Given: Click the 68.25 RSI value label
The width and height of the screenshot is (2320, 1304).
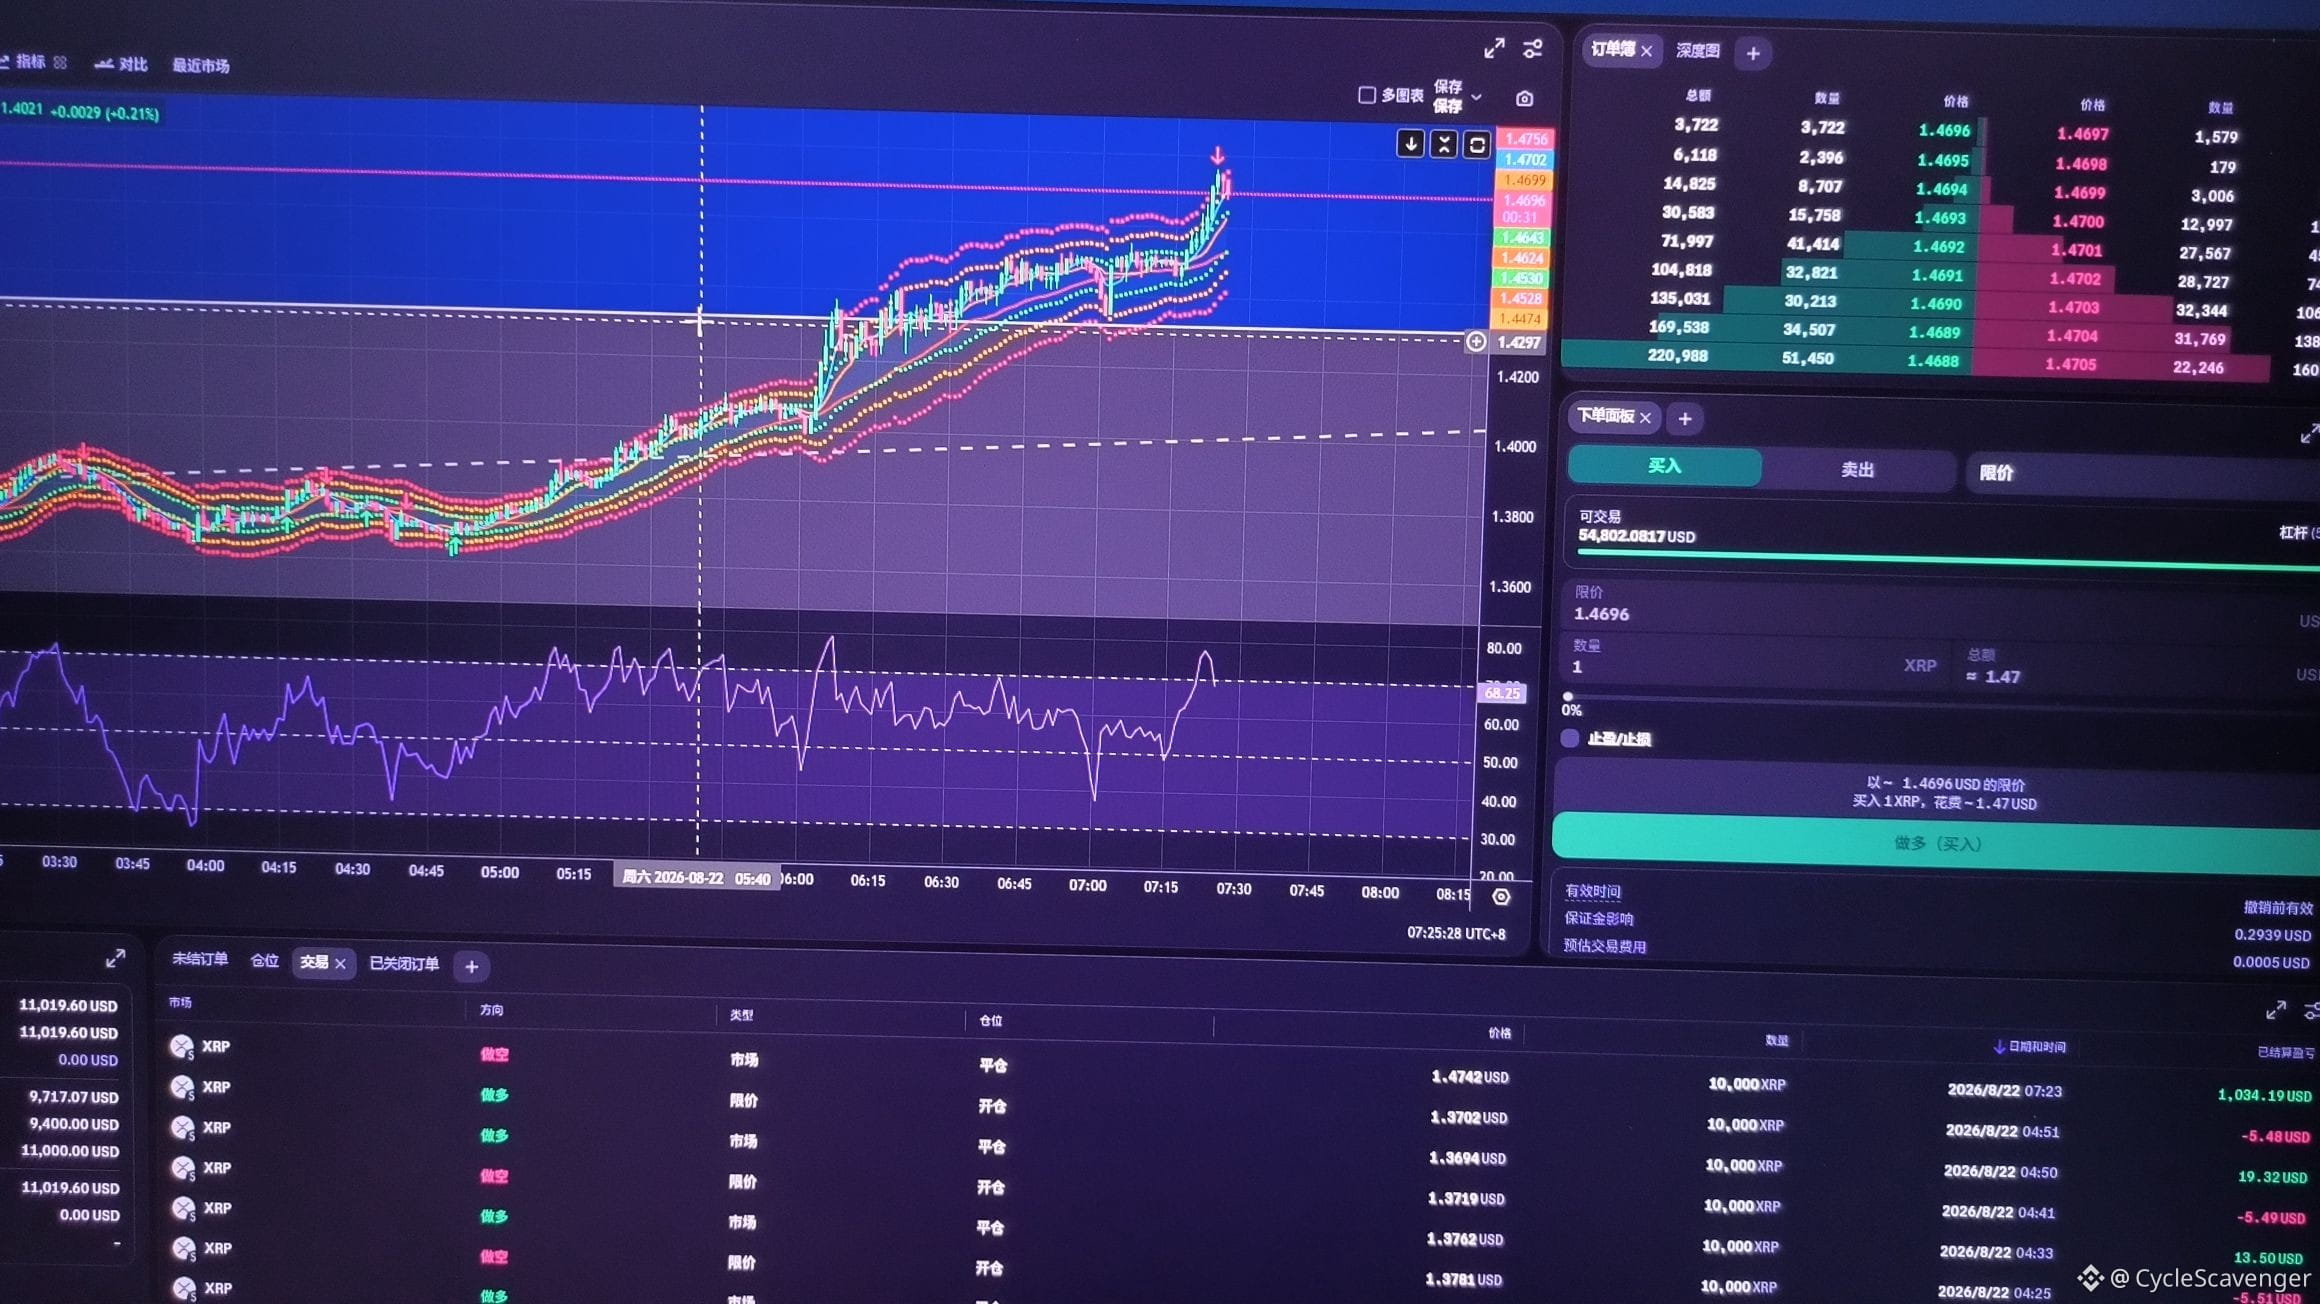Looking at the screenshot, I should click(x=1502, y=693).
